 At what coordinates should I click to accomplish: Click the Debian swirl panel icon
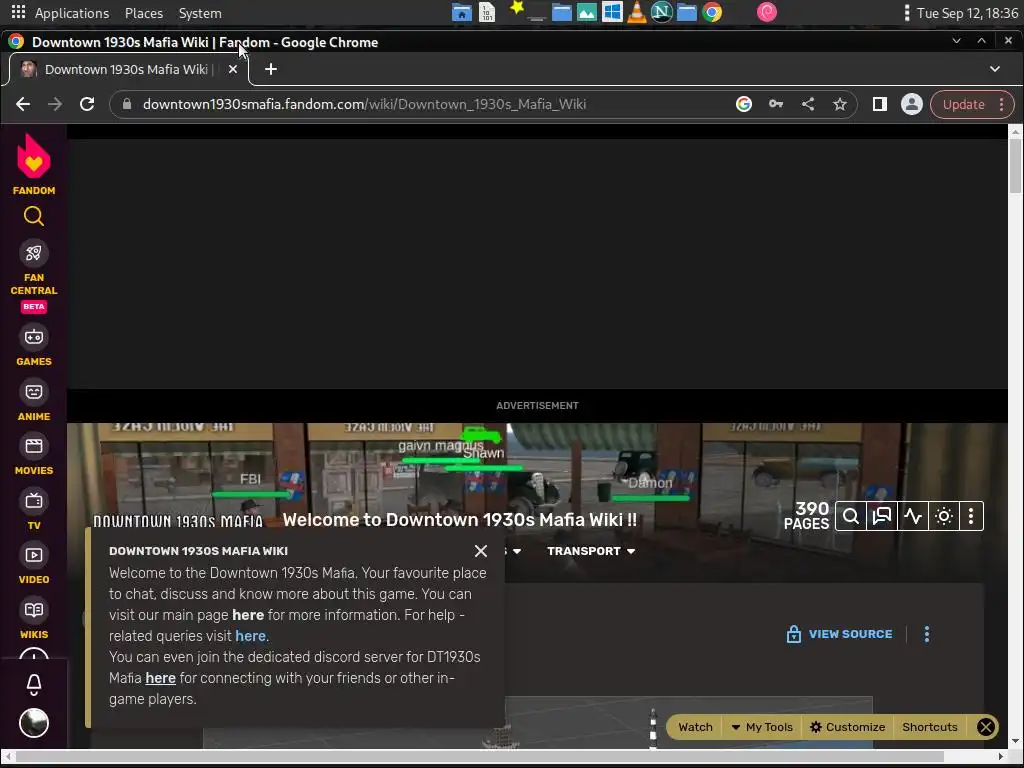(x=767, y=12)
